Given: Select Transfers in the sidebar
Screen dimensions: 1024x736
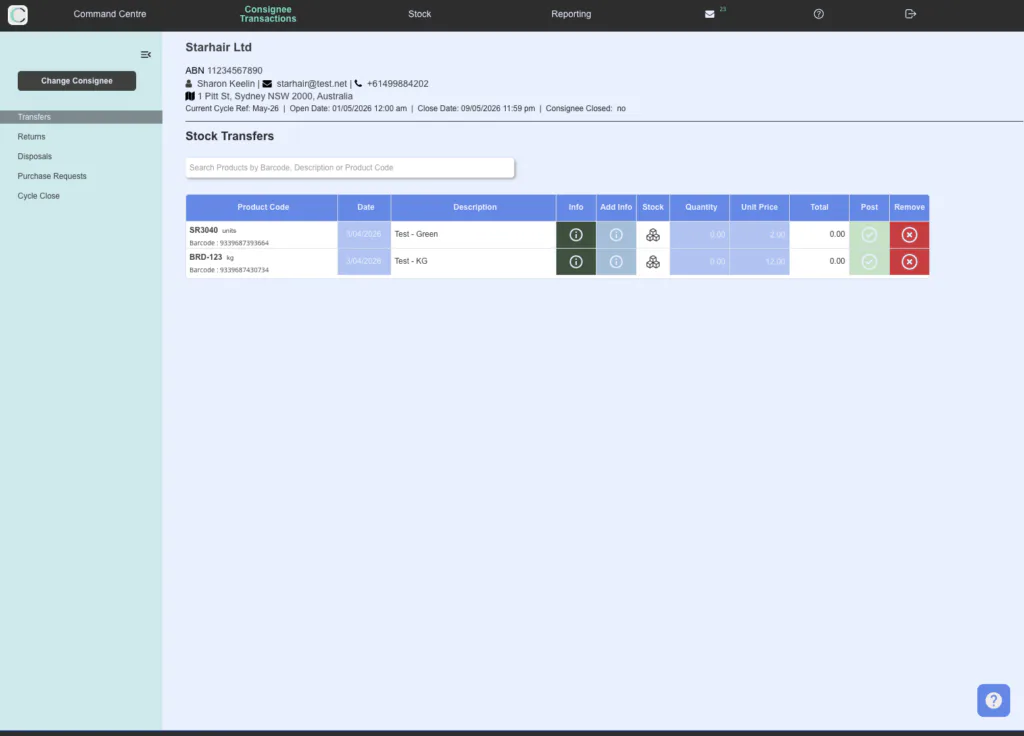Looking at the screenshot, I should [x=81, y=117].
